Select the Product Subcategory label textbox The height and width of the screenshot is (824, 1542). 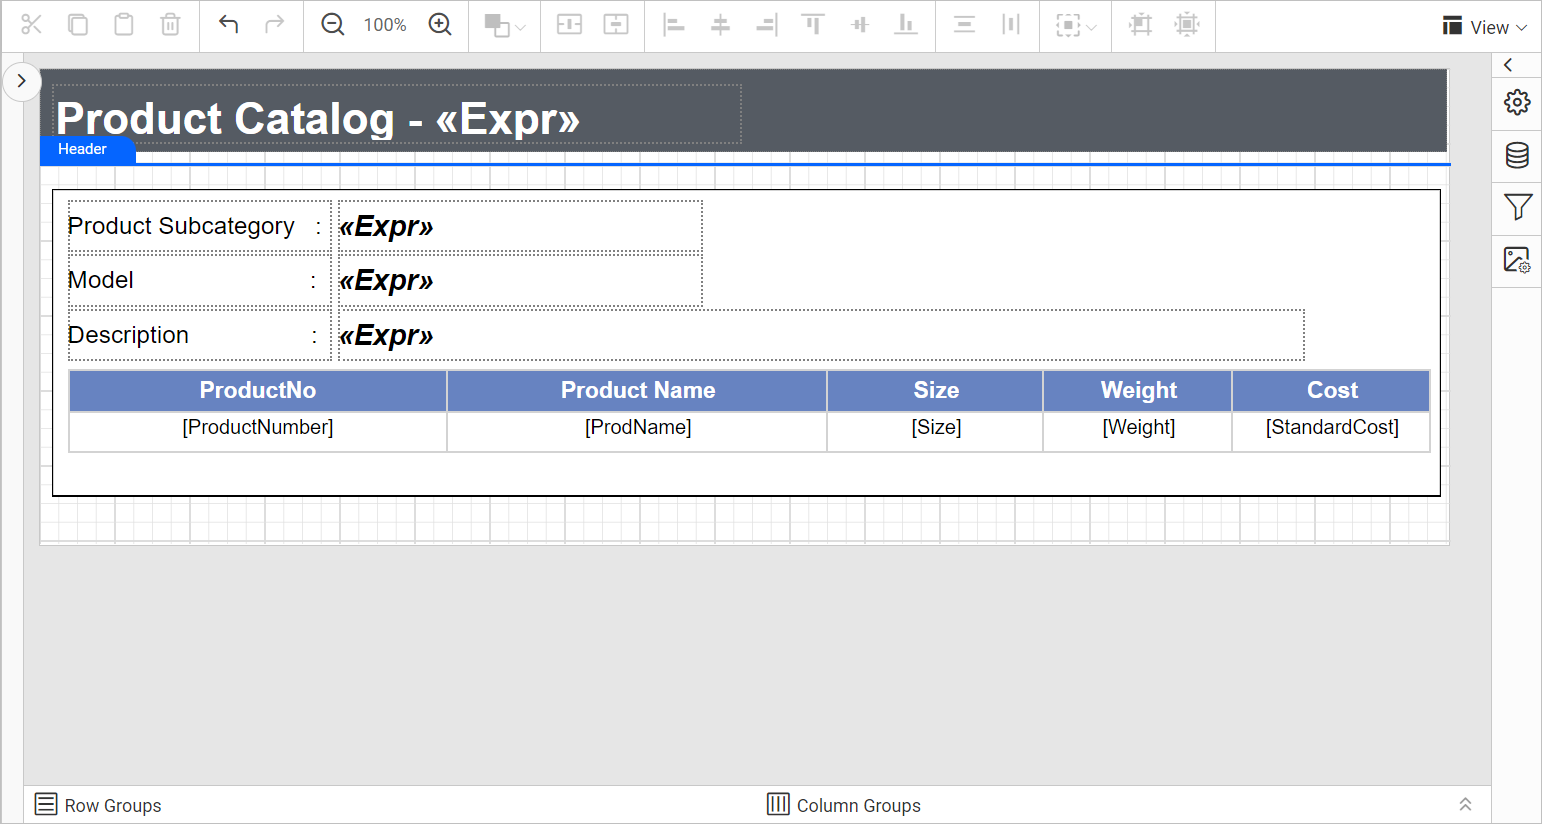199,226
